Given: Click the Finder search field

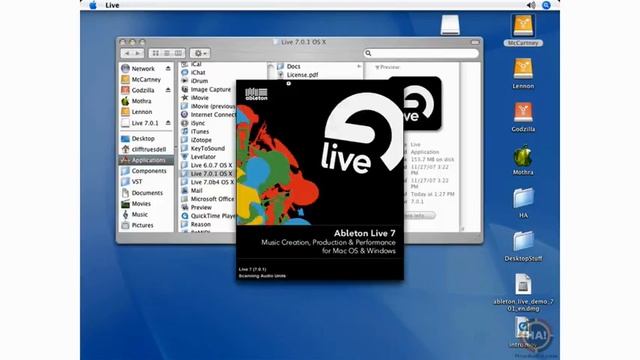Looking at the screenshot, I should (421, 53).
